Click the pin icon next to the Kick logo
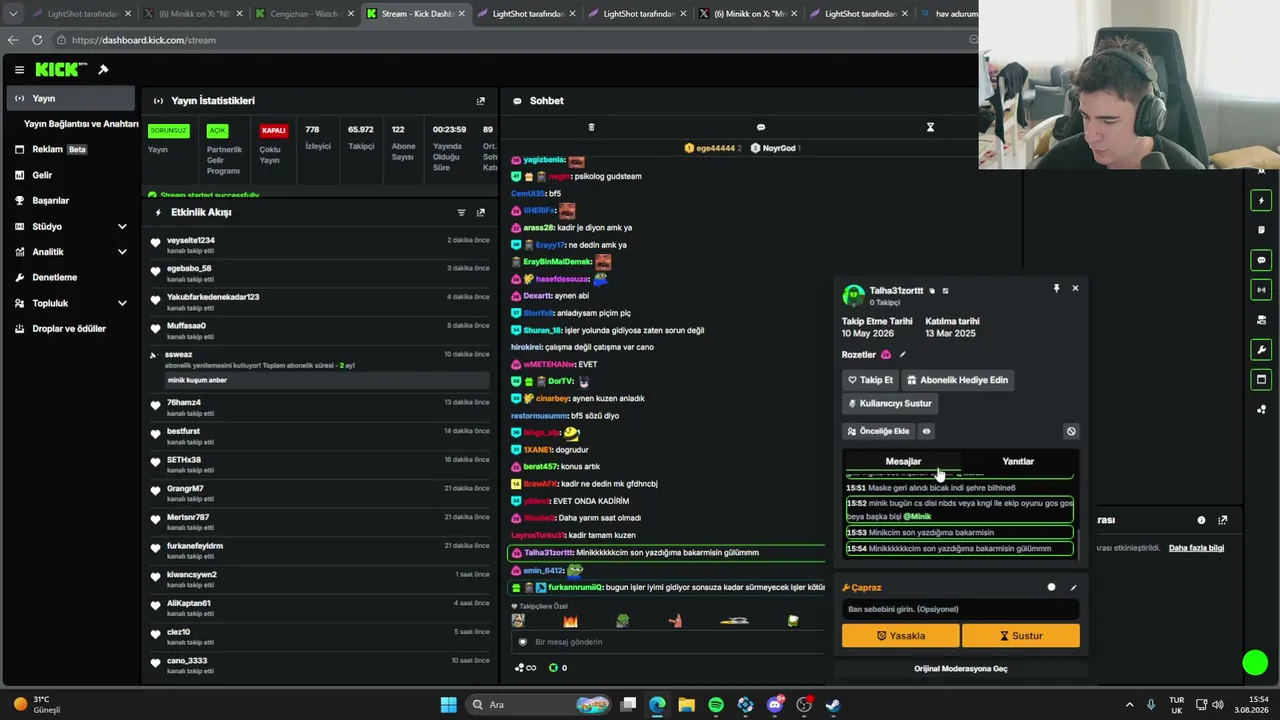1280x720 pixels. pyautogui.click(x=103, y=69)
